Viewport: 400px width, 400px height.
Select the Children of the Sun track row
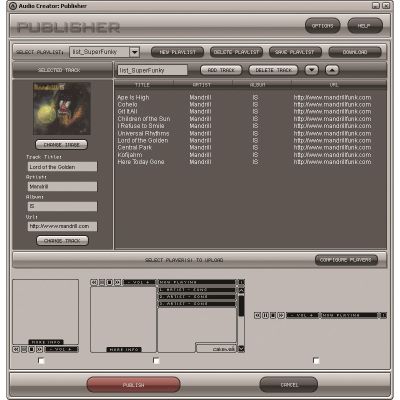[x=250, y=119]
